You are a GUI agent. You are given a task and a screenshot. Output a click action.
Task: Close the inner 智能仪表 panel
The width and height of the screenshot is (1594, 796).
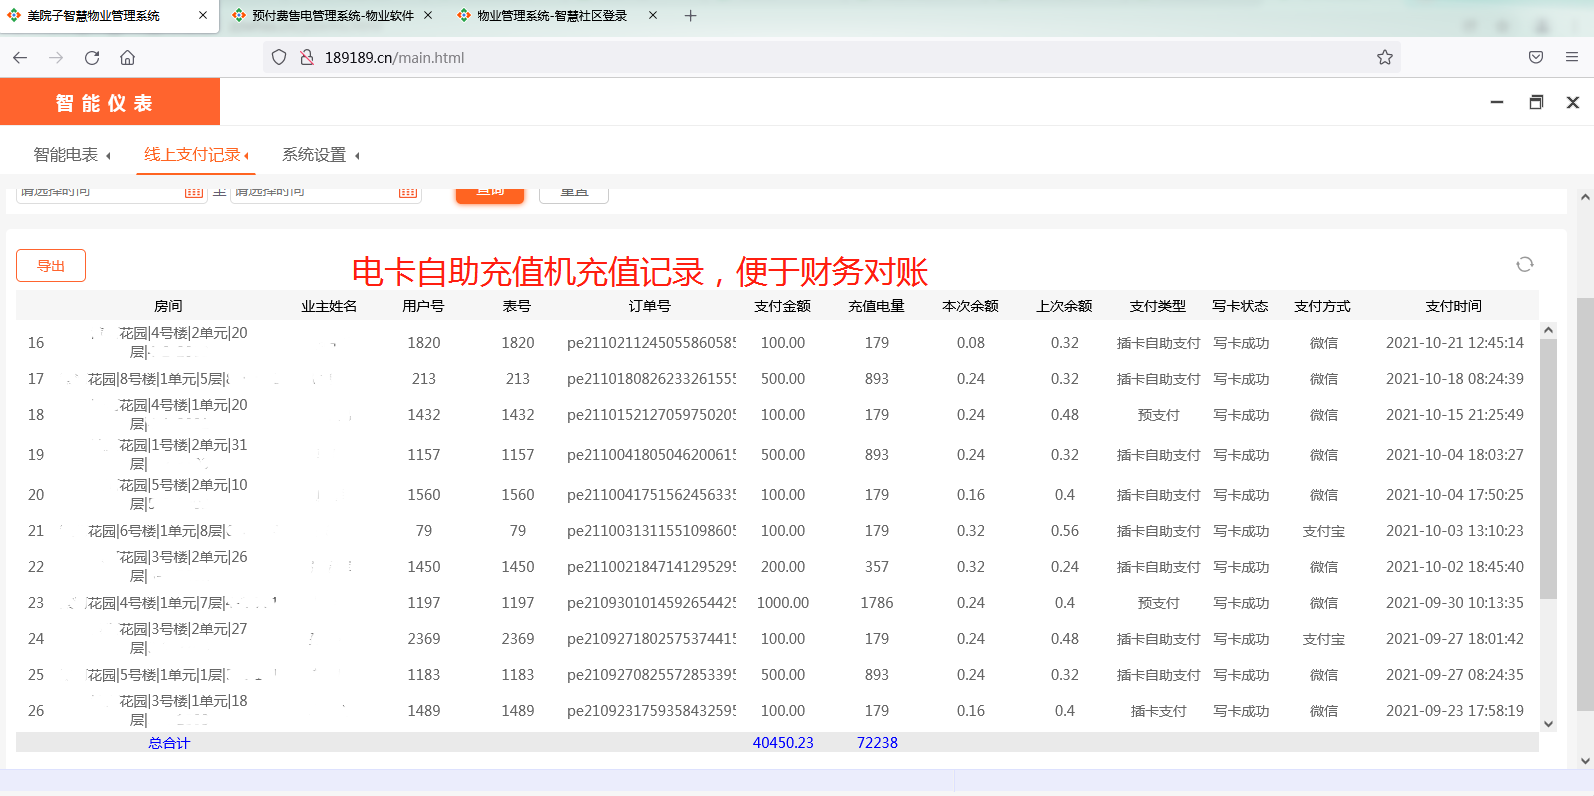[1573, 102]
